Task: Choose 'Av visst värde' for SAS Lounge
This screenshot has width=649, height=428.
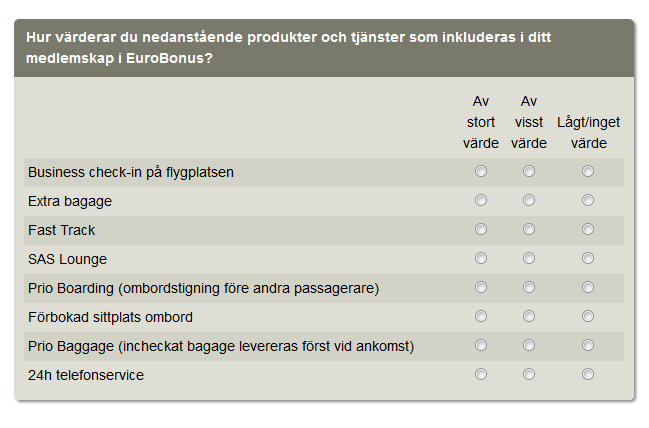Action: click(529, 258)
